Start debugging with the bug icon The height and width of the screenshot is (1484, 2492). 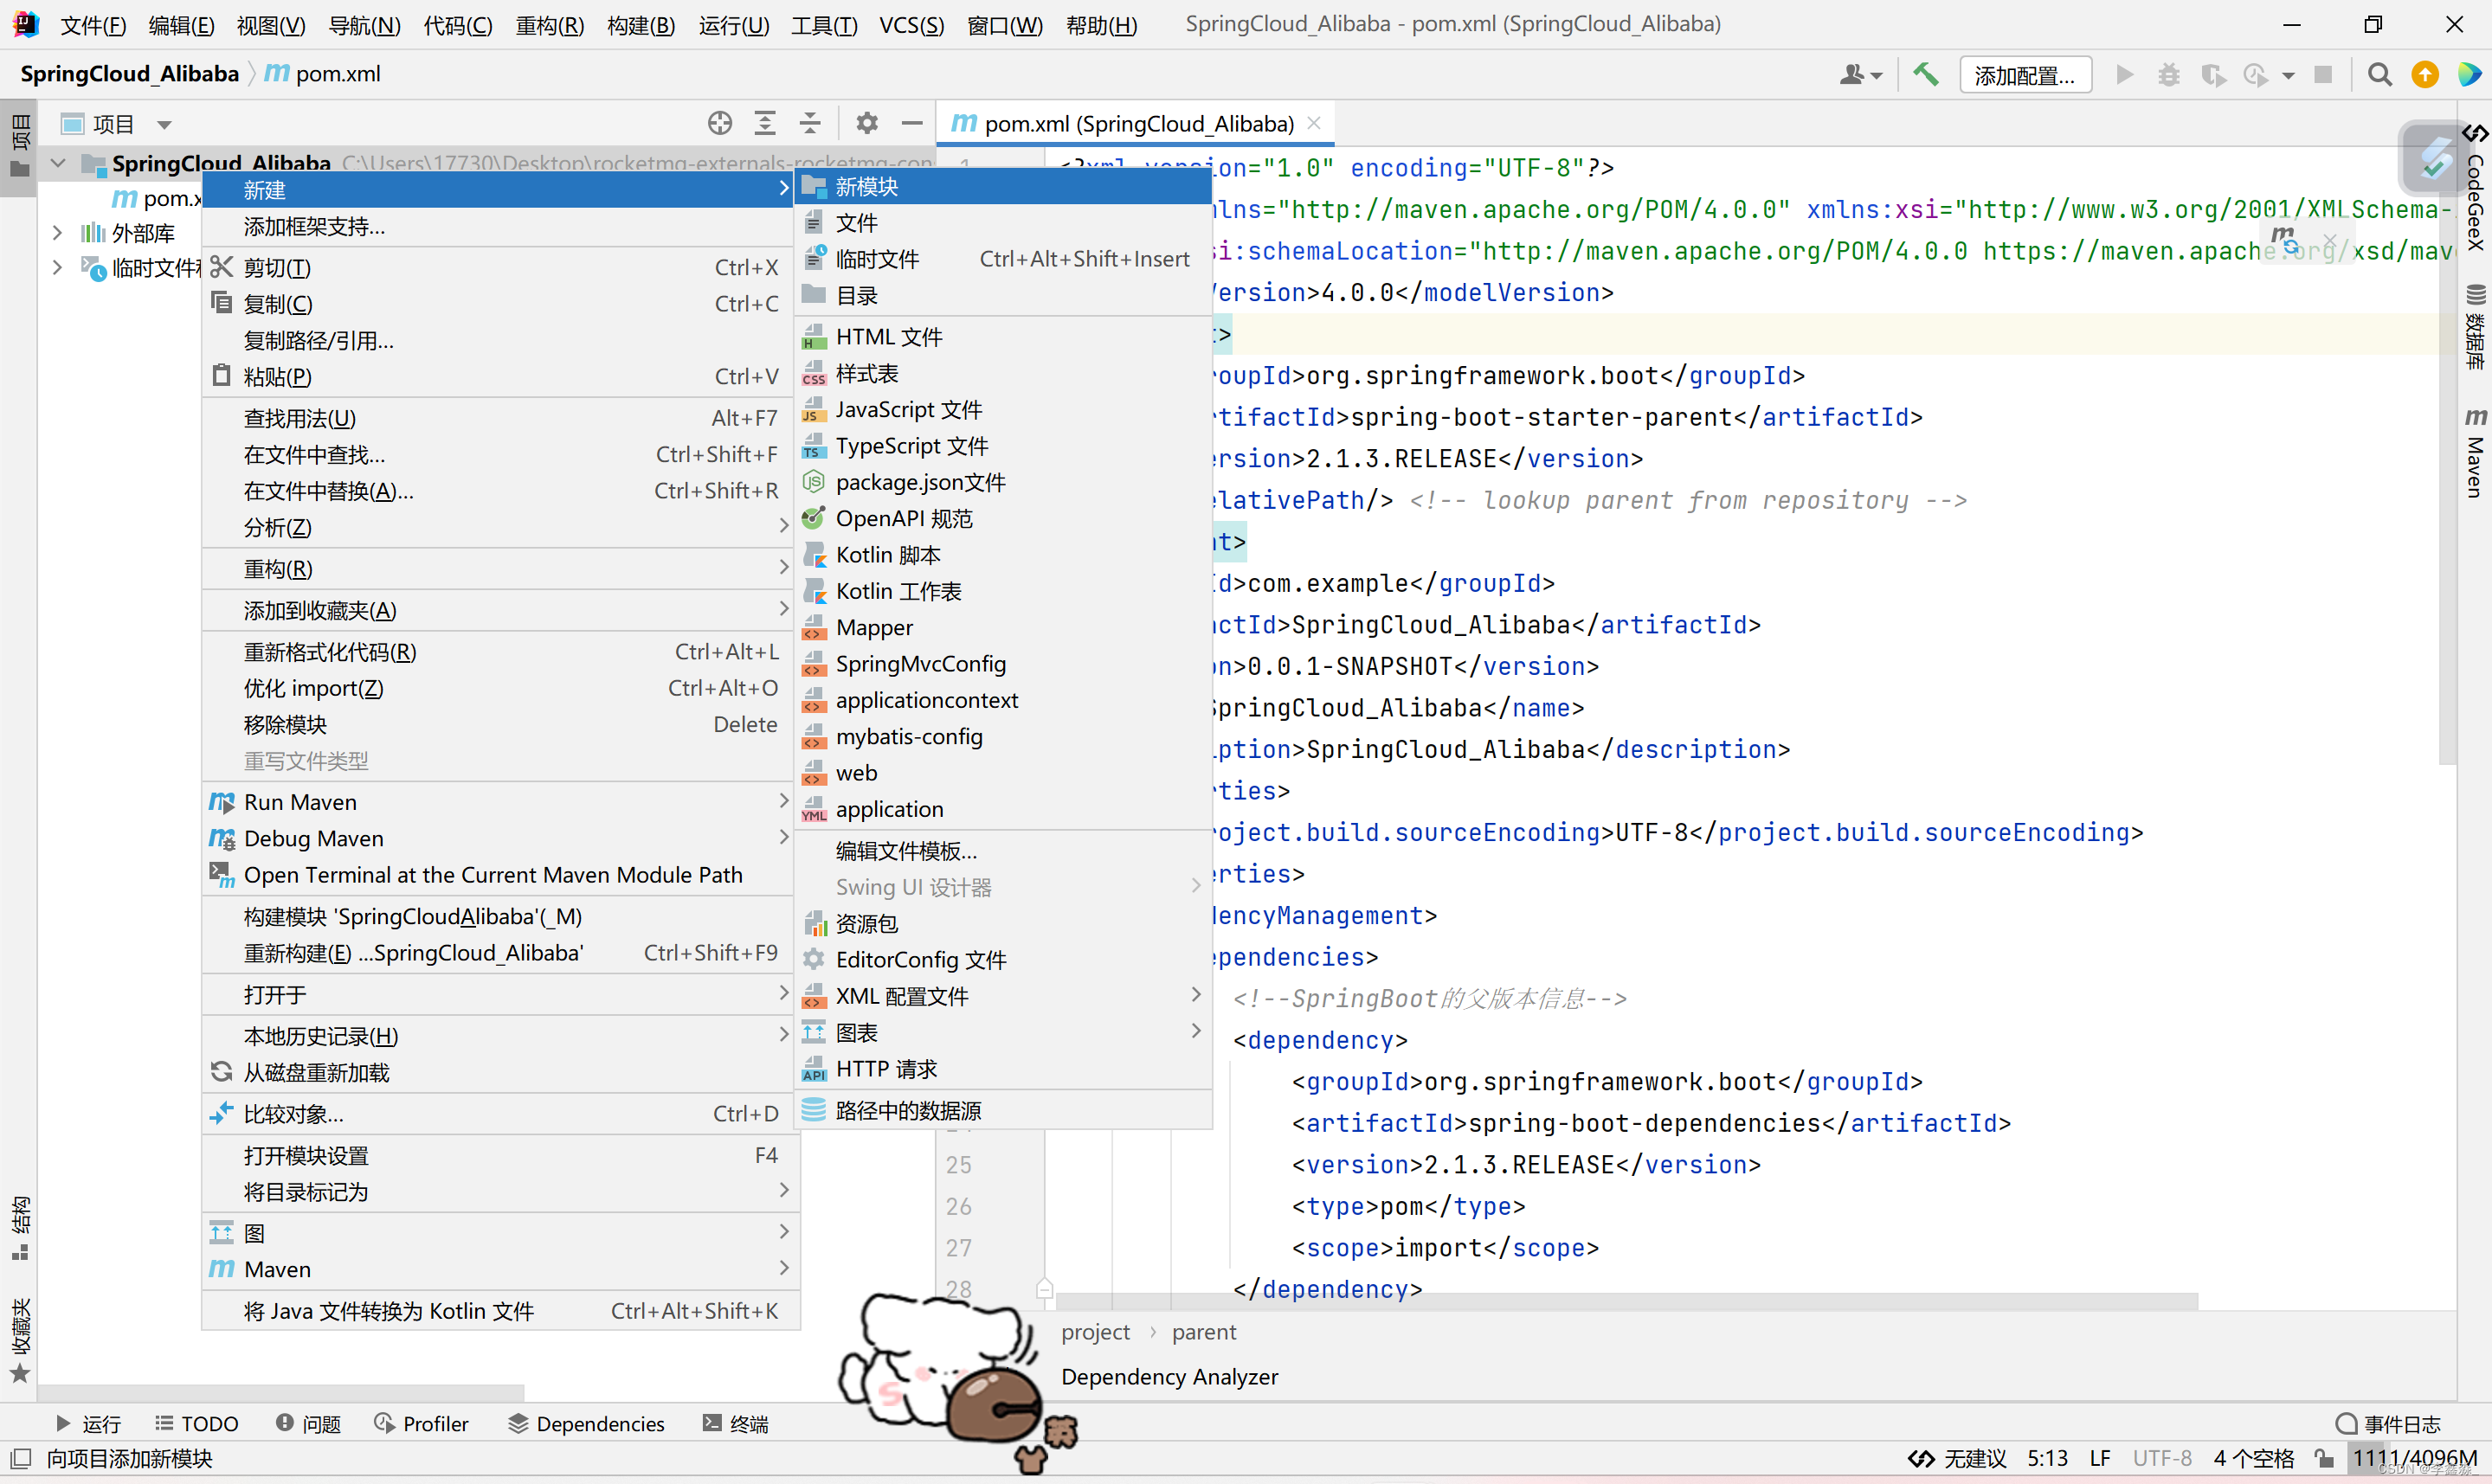coord(2168,74)
